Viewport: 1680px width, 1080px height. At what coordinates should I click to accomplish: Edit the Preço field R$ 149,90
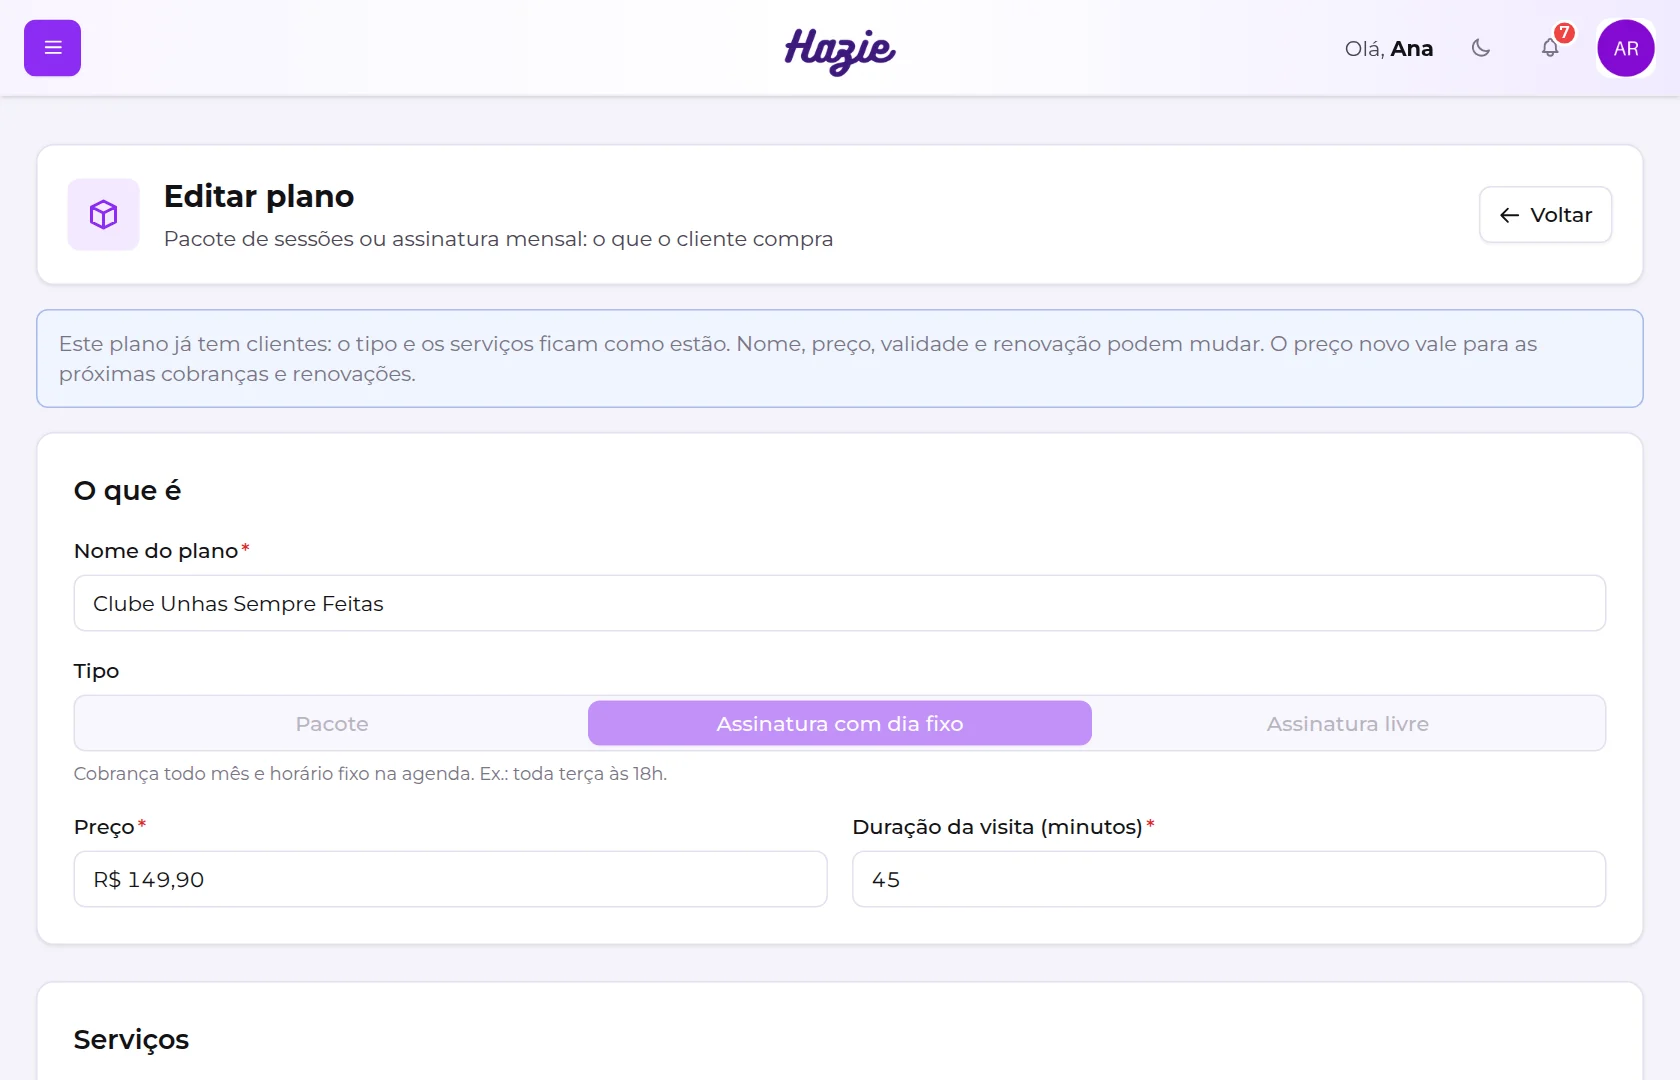(x=450, y=879)
